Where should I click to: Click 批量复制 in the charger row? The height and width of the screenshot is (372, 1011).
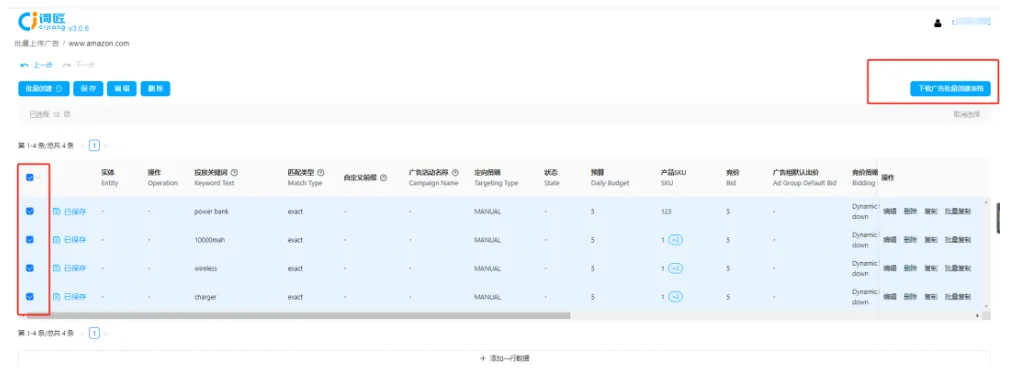click(957, 297)
